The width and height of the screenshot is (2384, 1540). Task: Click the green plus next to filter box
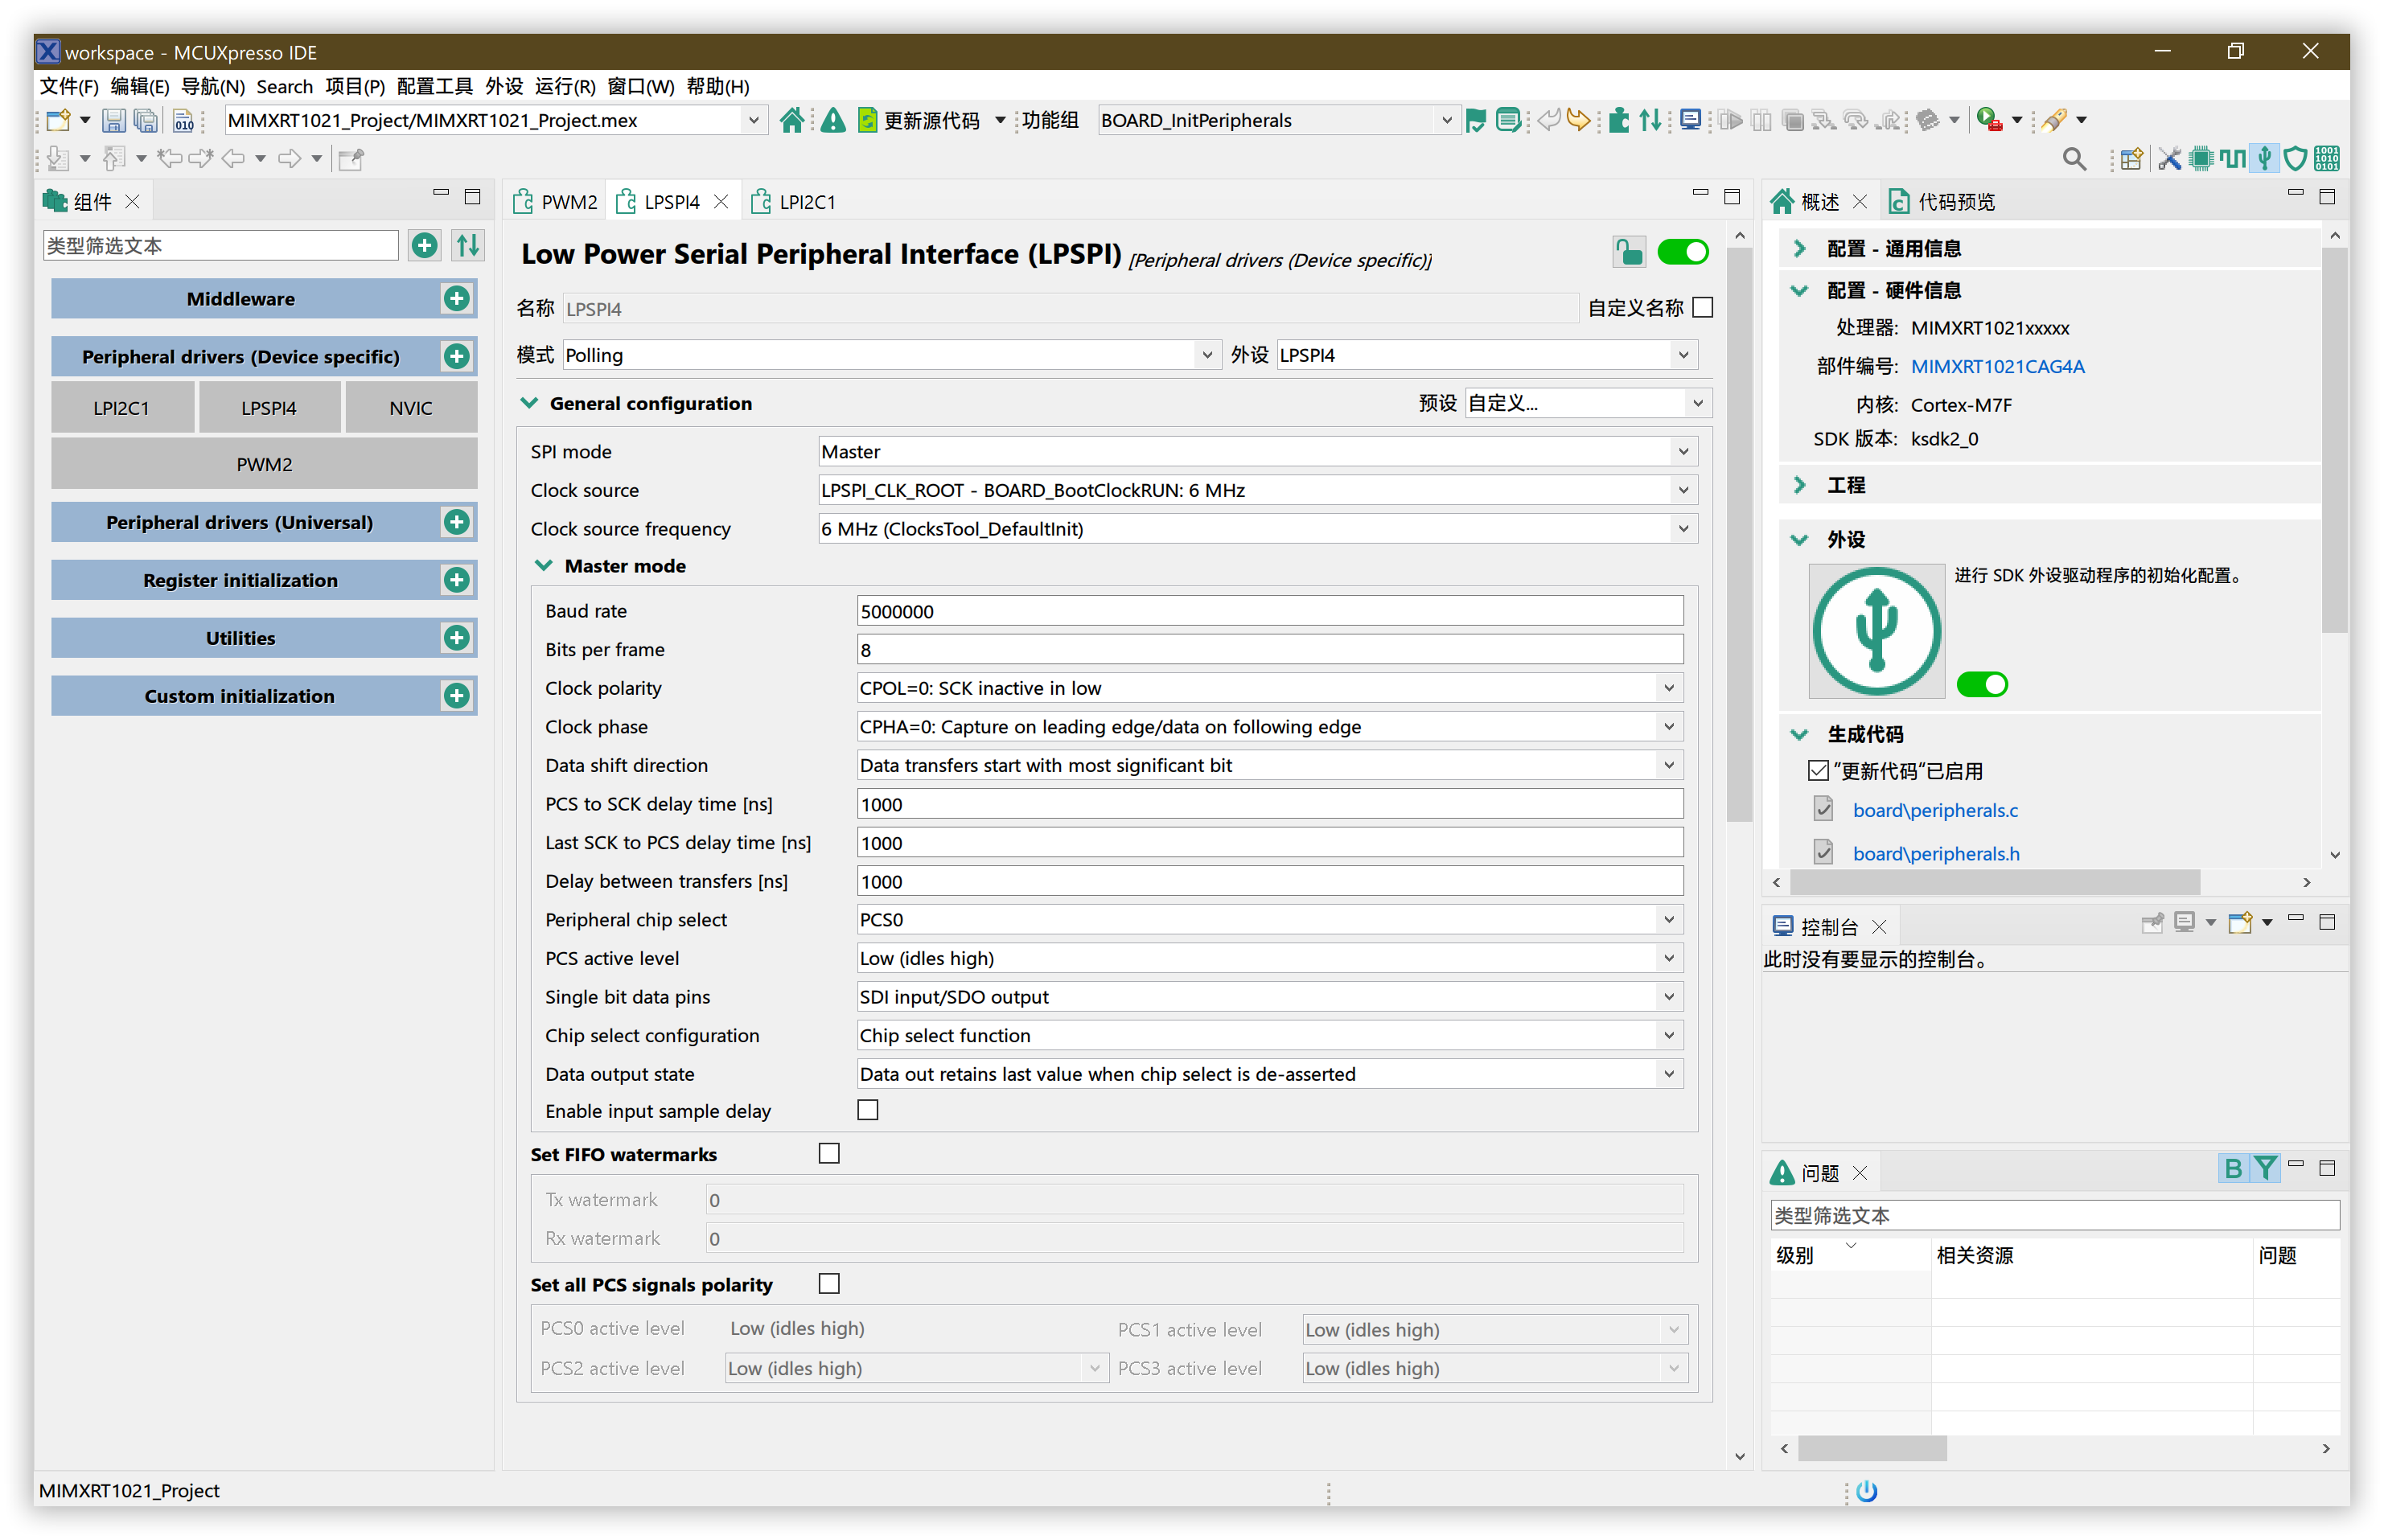click(x=424, y=245)
